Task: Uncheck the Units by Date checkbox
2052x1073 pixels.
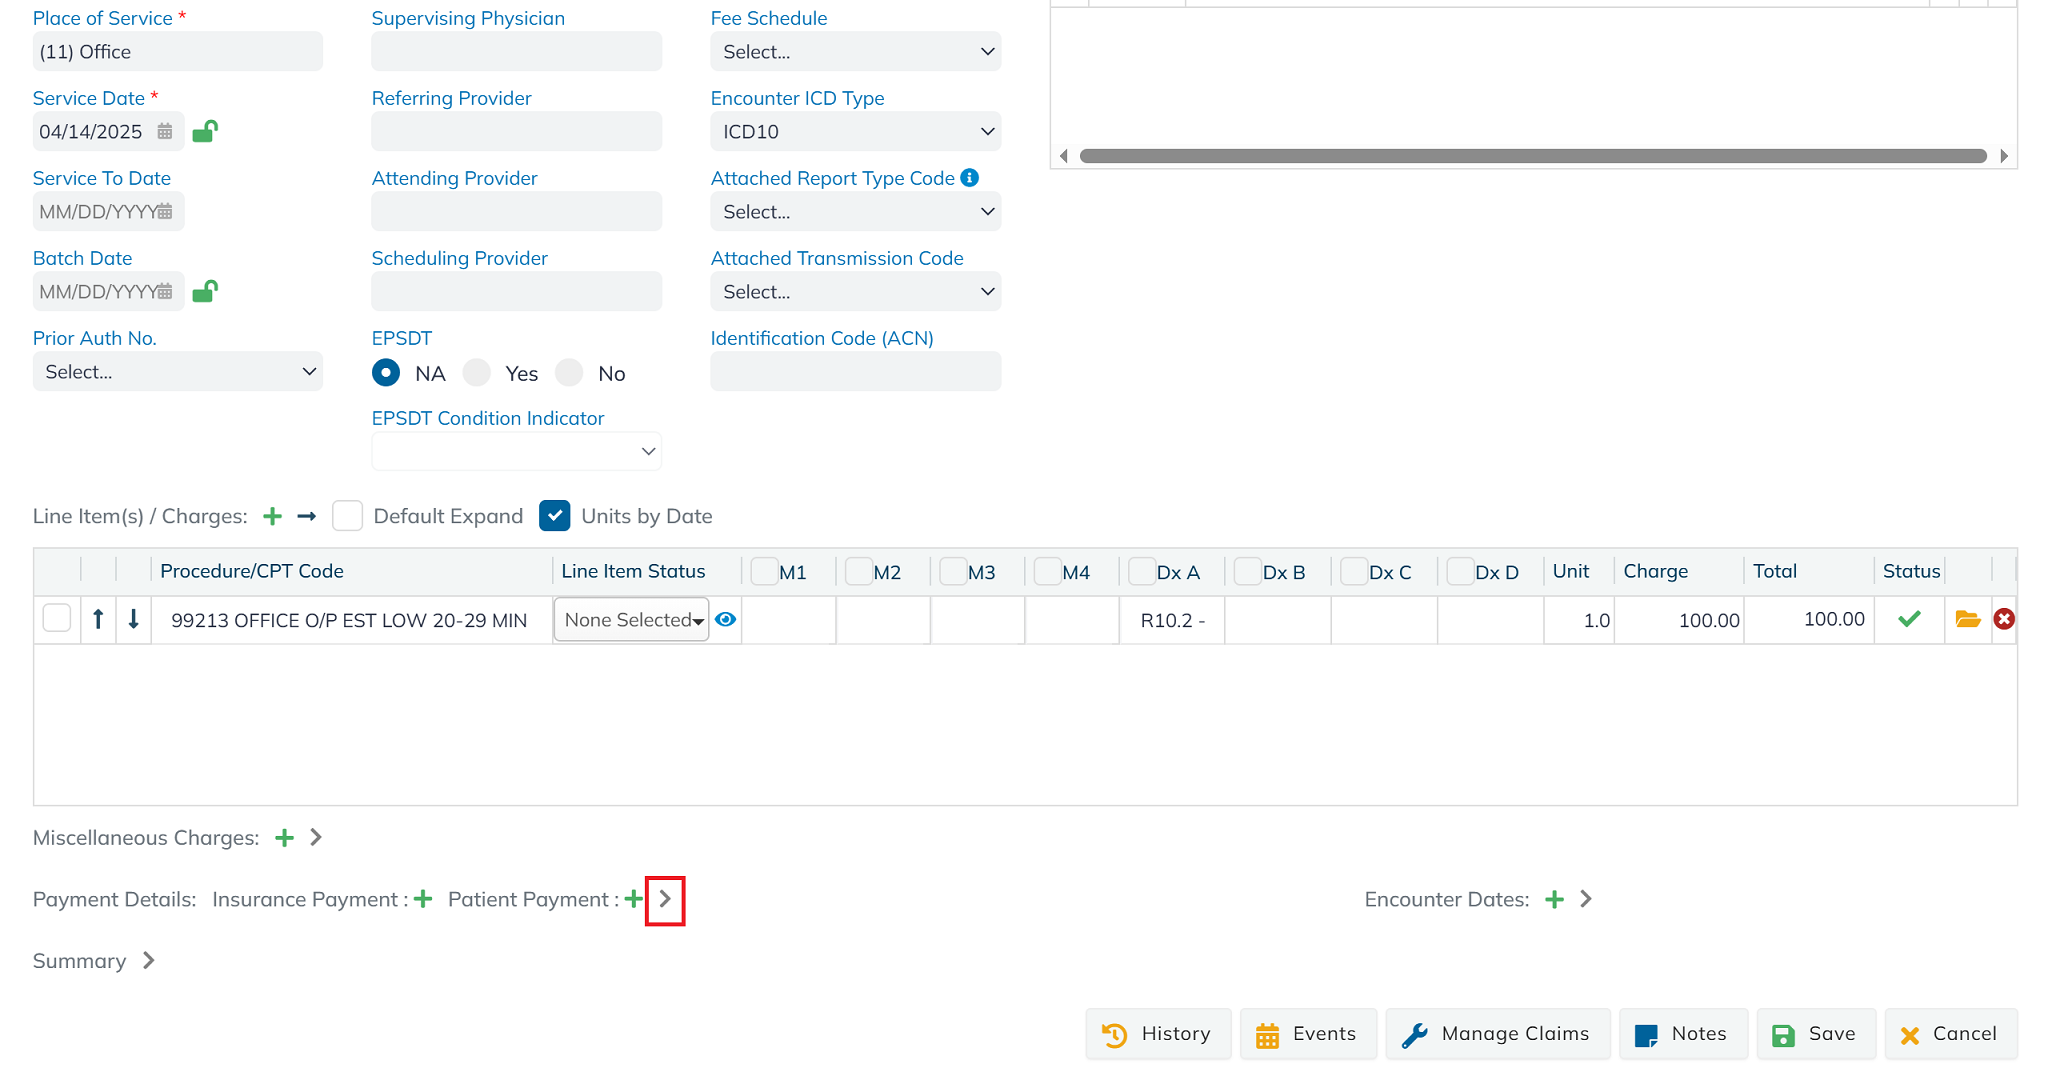Action: pyautogui.click(x=554, y=516)
